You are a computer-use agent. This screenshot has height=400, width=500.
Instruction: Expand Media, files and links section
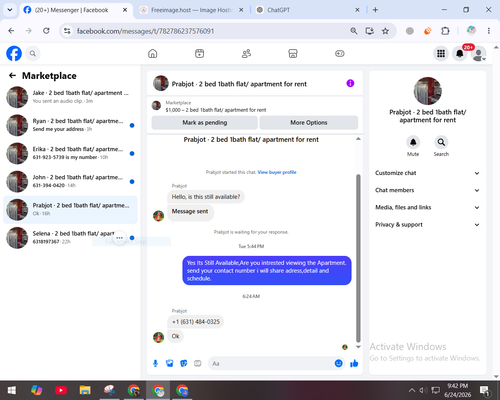(x=428, y=207)
